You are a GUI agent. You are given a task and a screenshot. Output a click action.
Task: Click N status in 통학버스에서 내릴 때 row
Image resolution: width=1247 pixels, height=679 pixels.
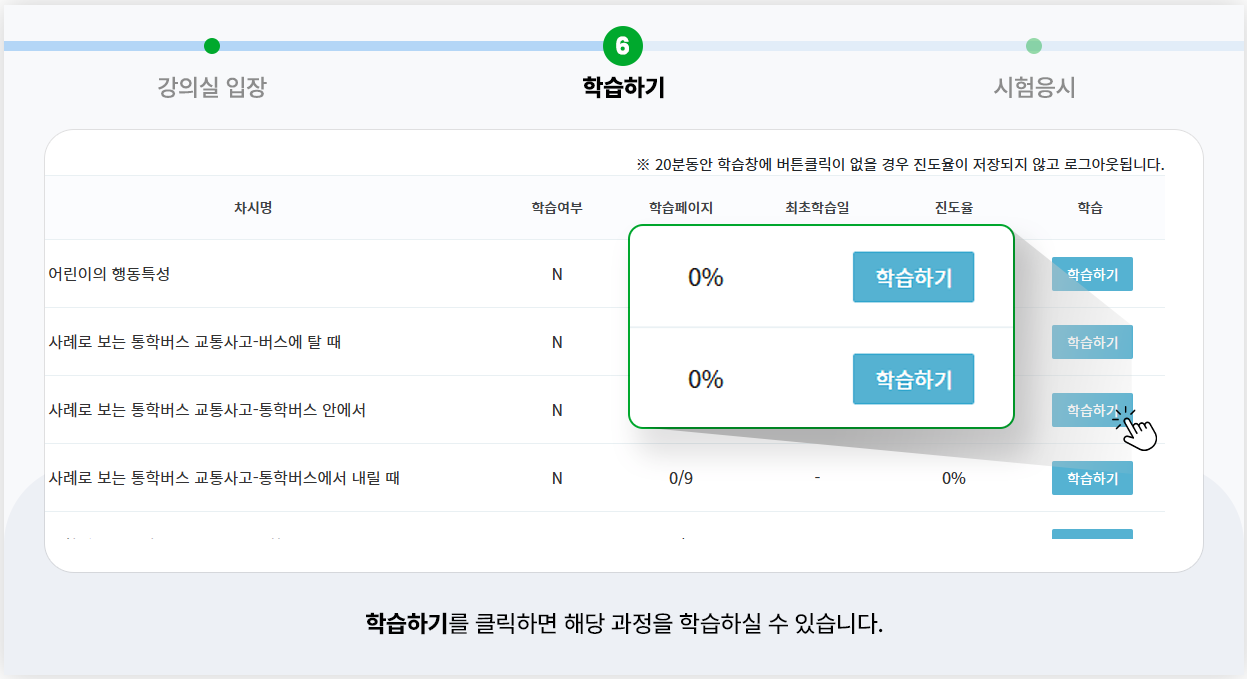(x=557, y=478)
